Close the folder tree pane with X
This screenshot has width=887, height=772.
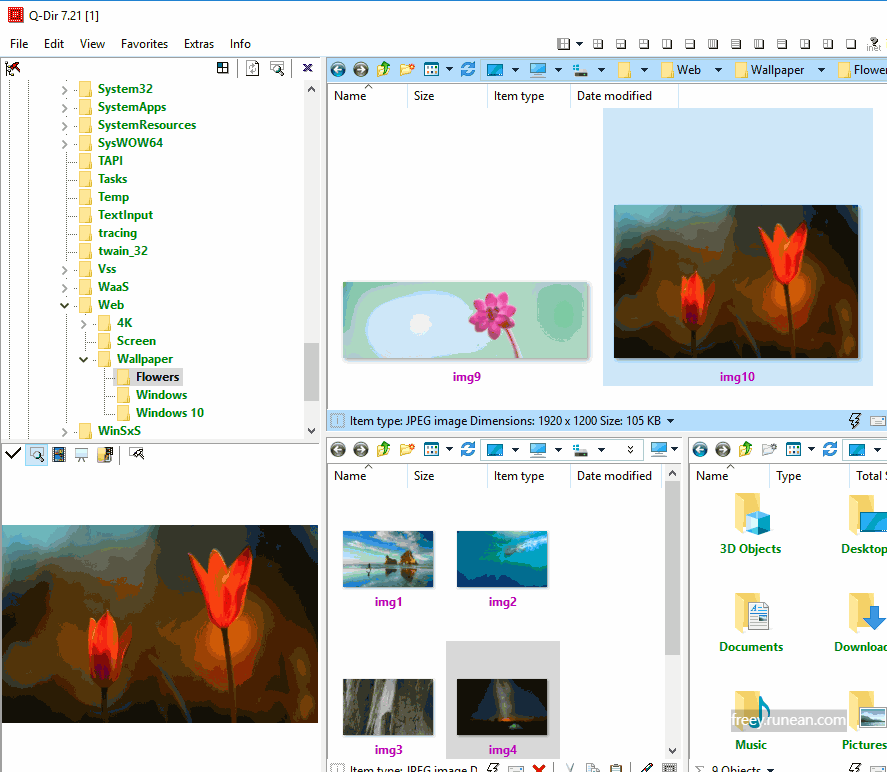coord(308,68)
